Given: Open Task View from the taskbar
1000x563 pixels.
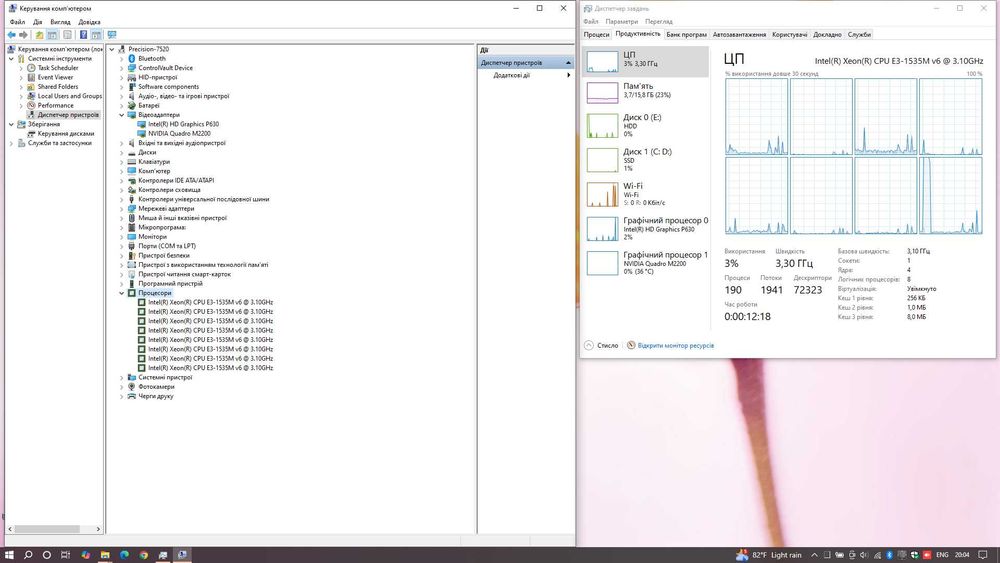Looking at the screenshot, I should [65, 555].
